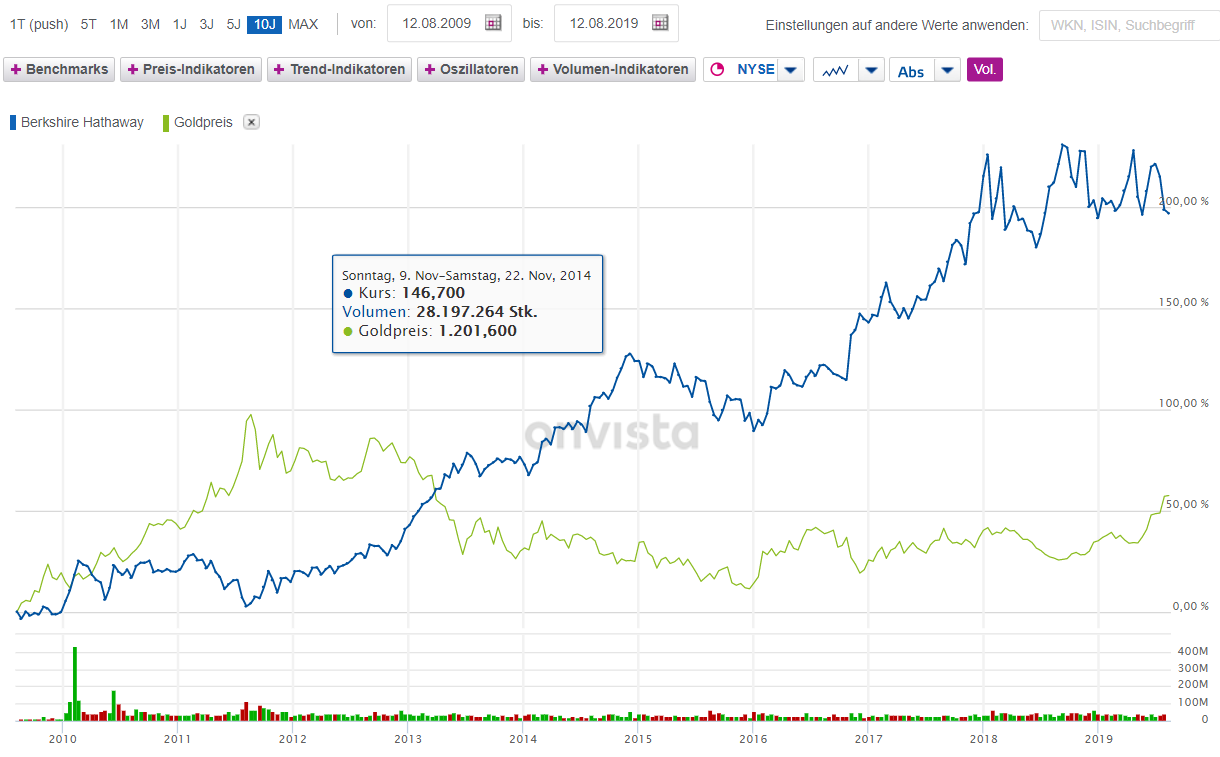Click the plus icon on Benchmarks
1220x757 pixels.
pos(16,70)
